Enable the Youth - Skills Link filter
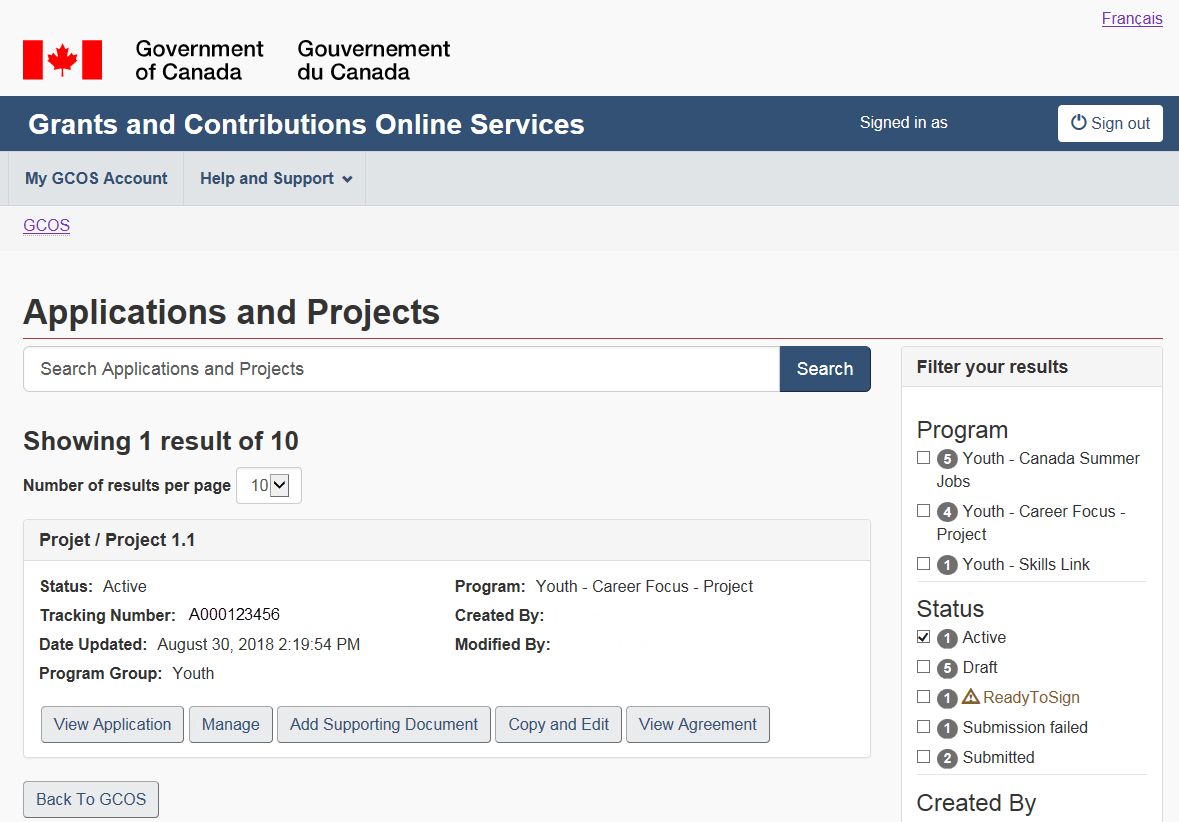 [923, 564]
